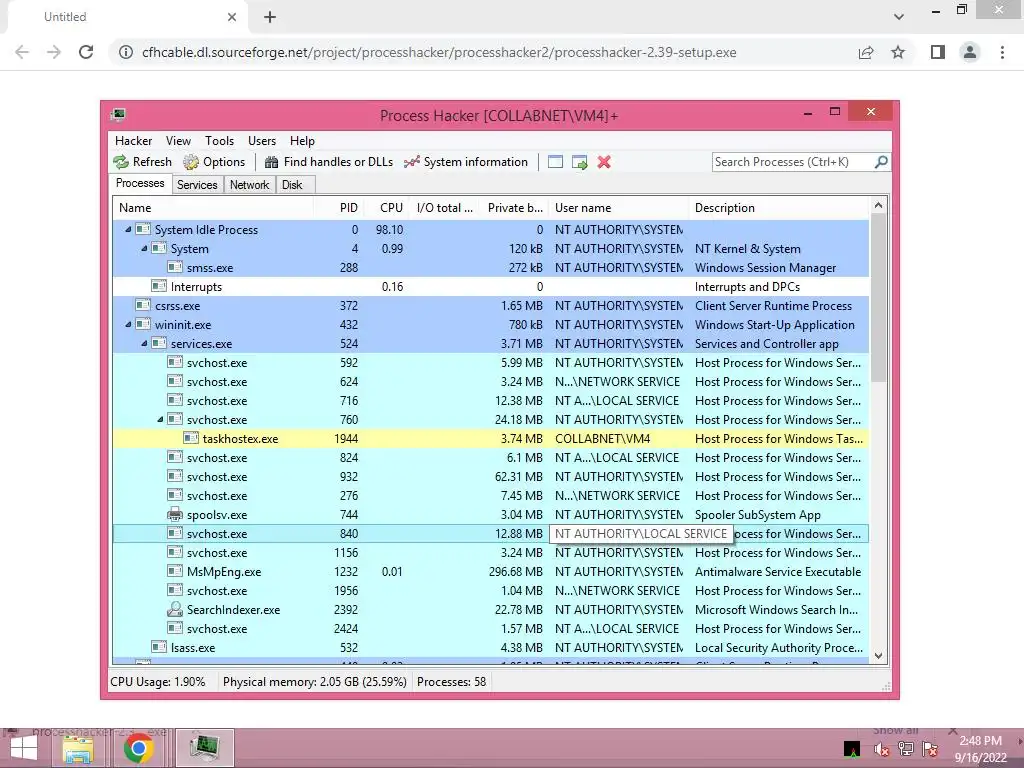Click Process Hacker tray graph icon
1024x768 pixels.
(852, 749)
